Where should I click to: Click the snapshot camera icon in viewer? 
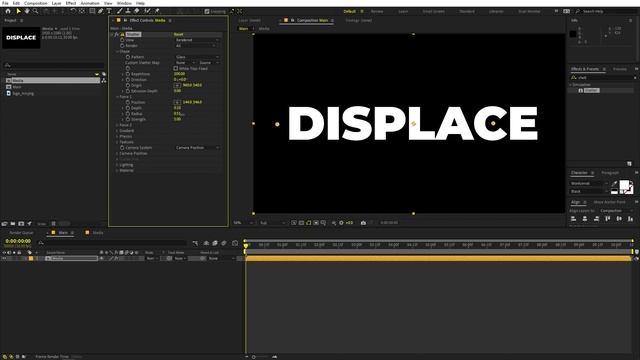[363, 223]
